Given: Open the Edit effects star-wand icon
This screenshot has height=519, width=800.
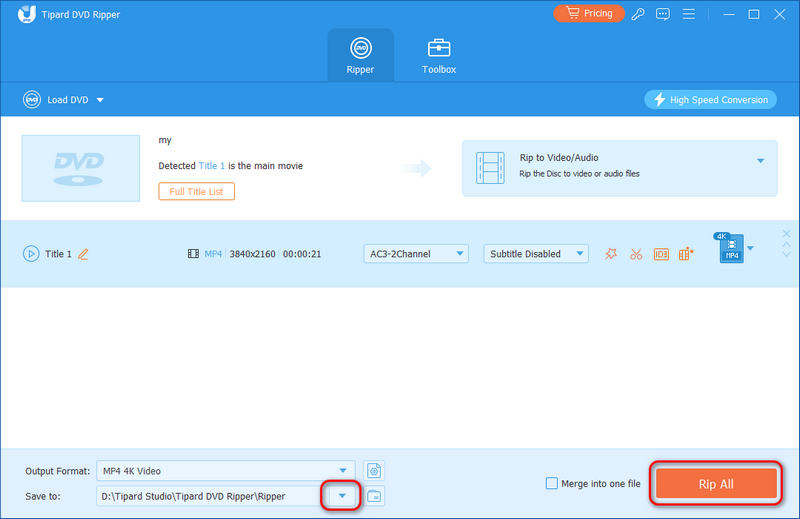Looking at the screenshot, I should (x=611, y=254).
